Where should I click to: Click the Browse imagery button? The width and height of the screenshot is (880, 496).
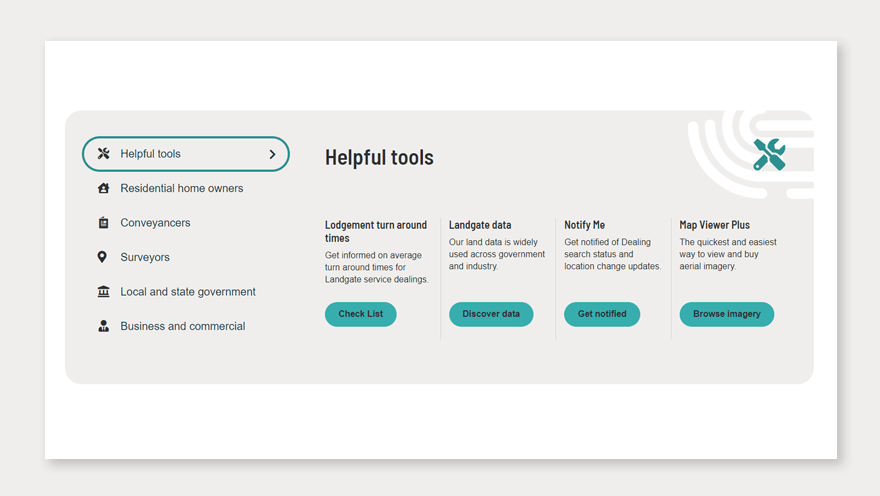(x=726, y=314)
